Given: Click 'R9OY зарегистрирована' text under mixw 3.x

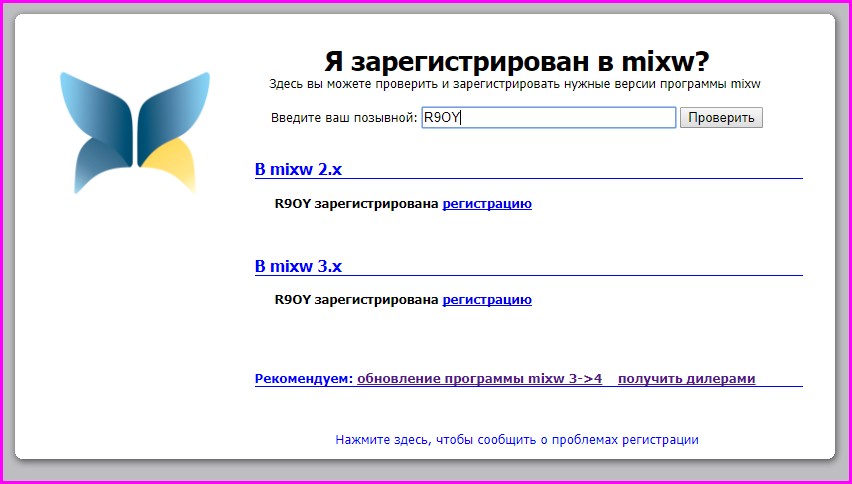Looking at the screenshot, I should pyautogui.click(x=356, y=300).
